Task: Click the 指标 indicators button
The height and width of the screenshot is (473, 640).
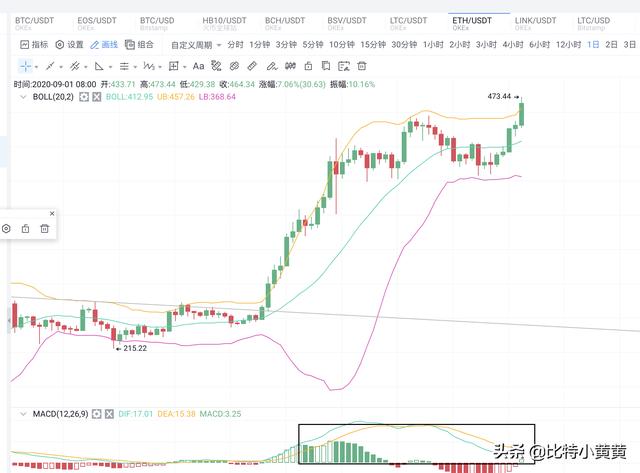Action: pos(34,44)
